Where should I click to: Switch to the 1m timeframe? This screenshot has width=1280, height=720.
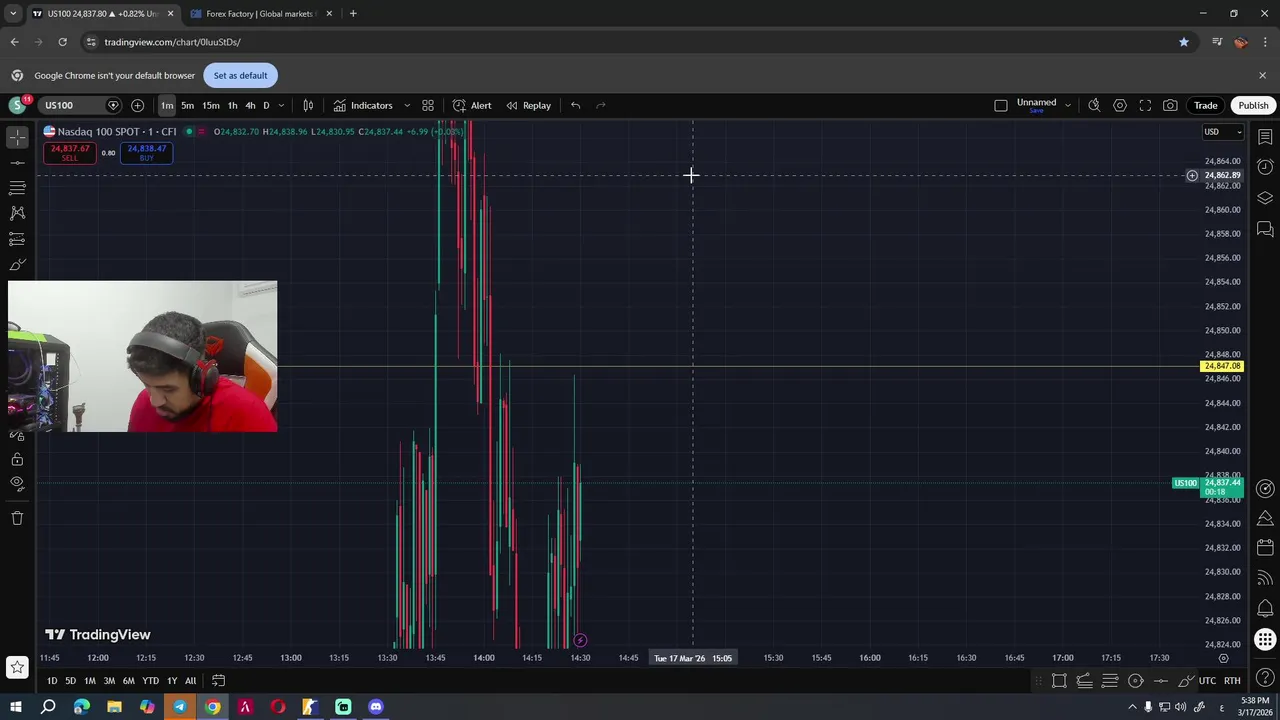(167, 105)
